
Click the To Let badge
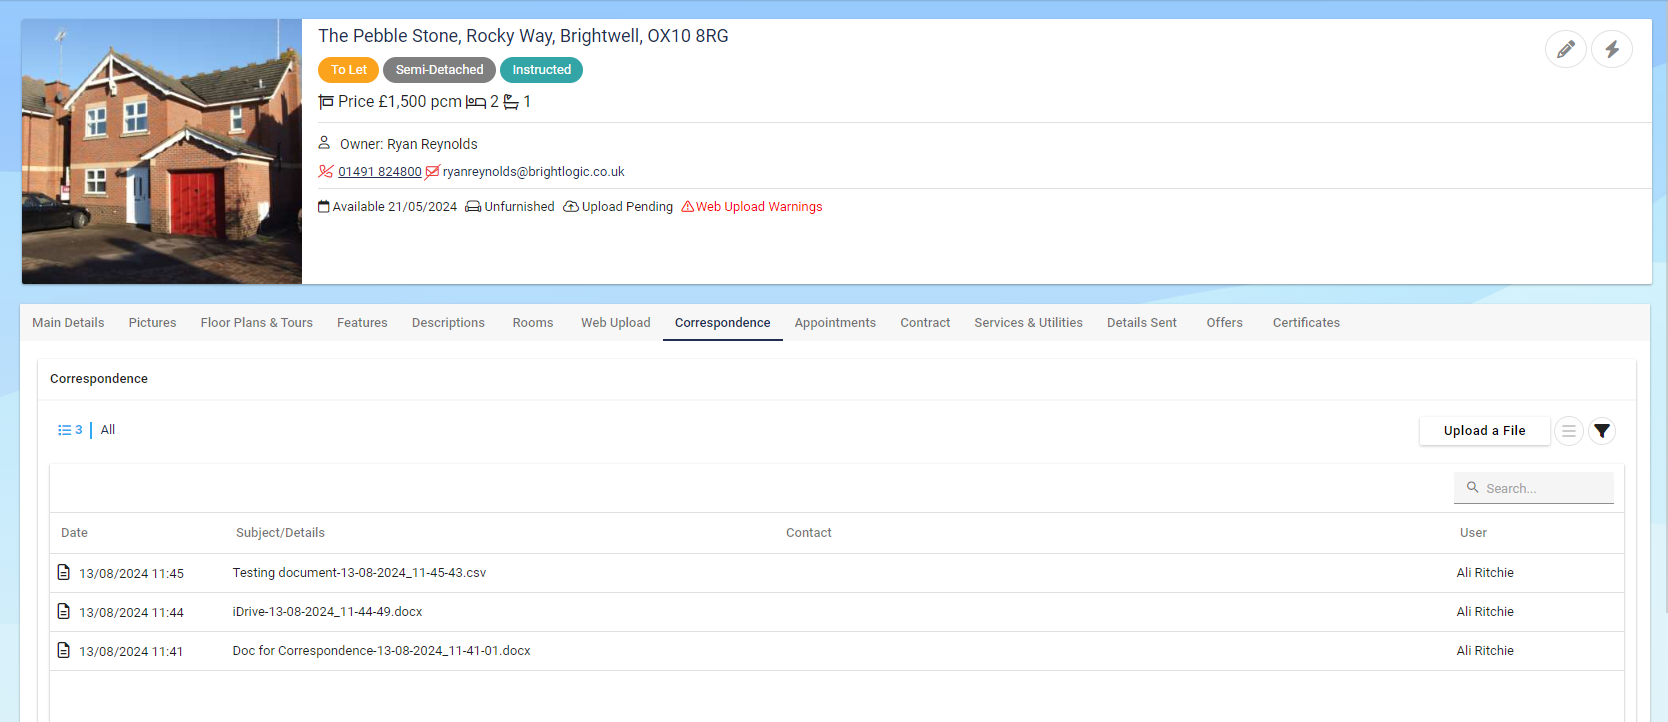[x=349, y=70]
